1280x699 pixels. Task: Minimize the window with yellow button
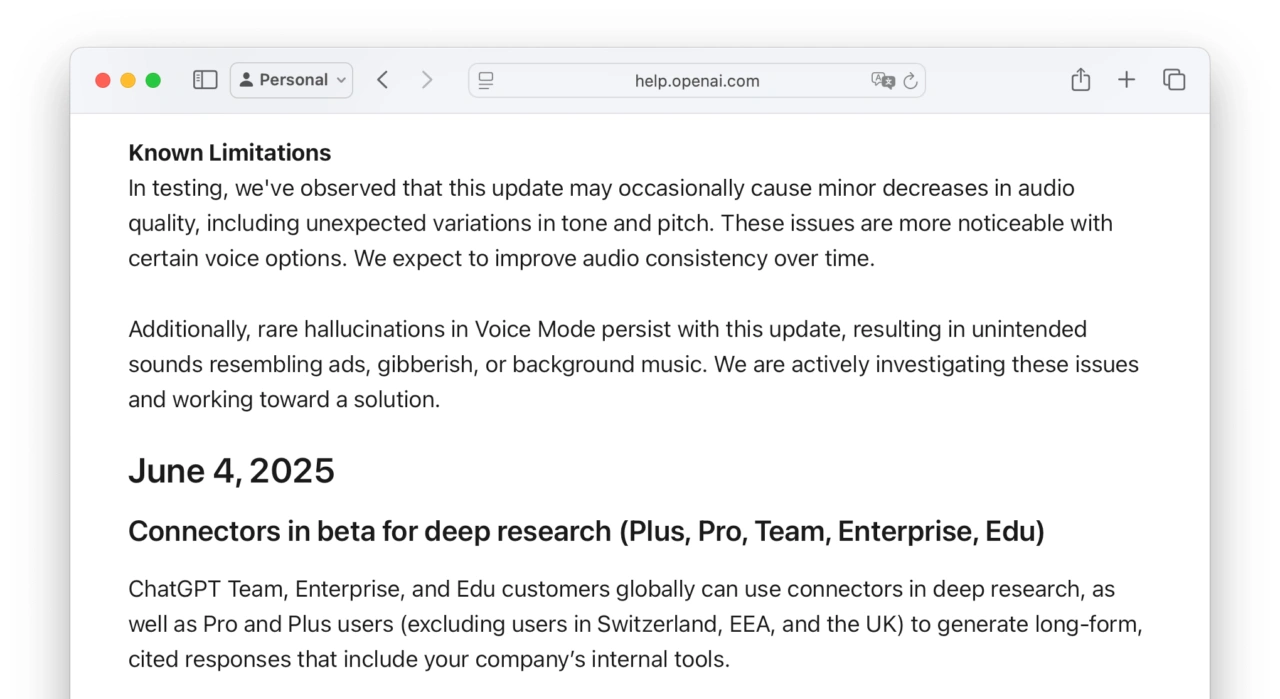tap(128, 80)
